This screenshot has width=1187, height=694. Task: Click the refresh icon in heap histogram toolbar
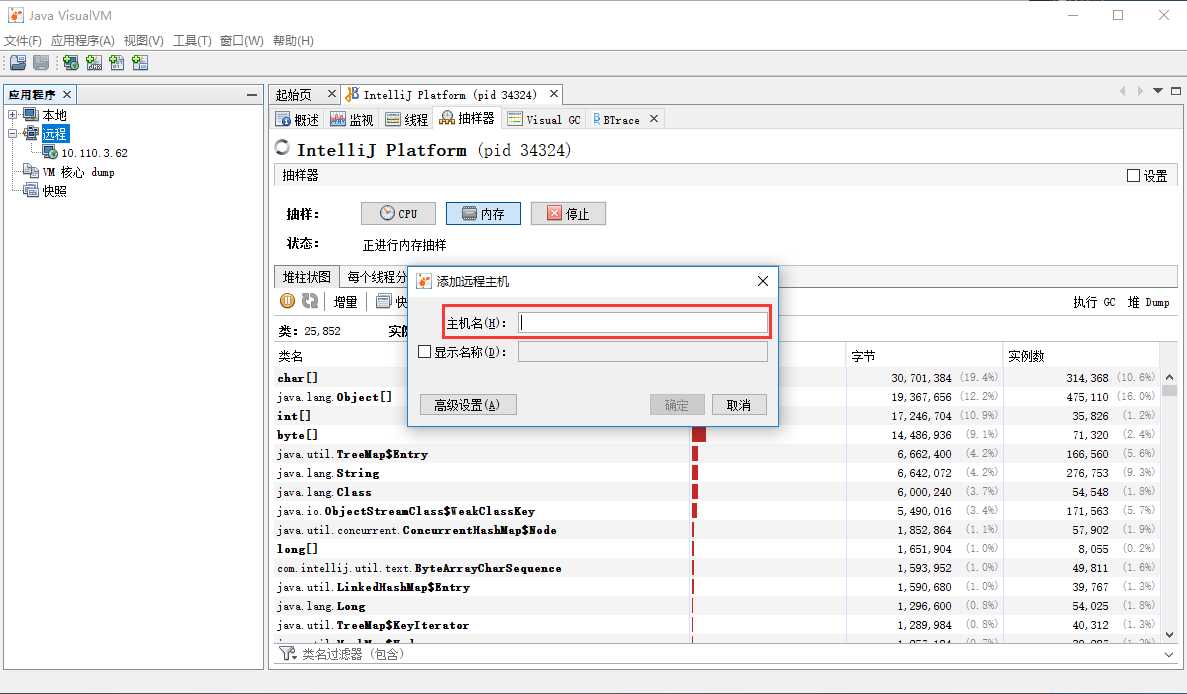[310, 301]
